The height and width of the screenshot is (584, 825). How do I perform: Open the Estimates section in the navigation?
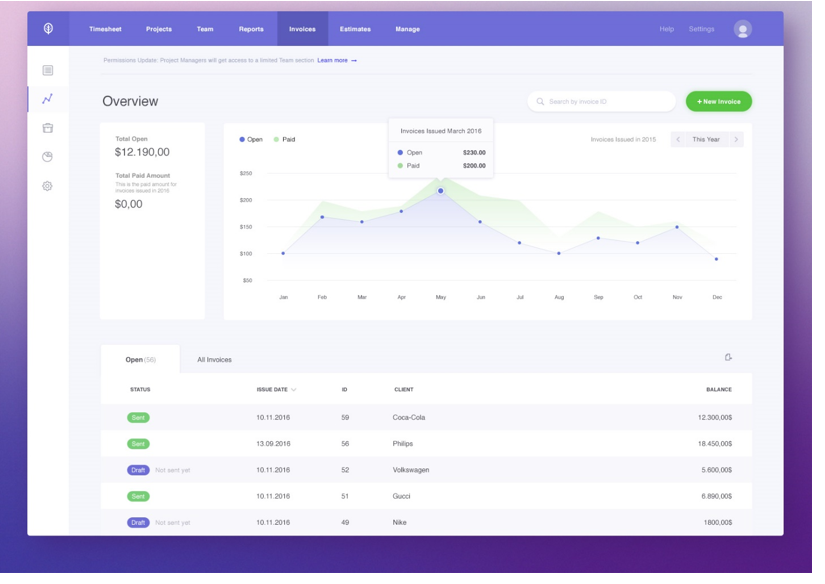[355, 28]
